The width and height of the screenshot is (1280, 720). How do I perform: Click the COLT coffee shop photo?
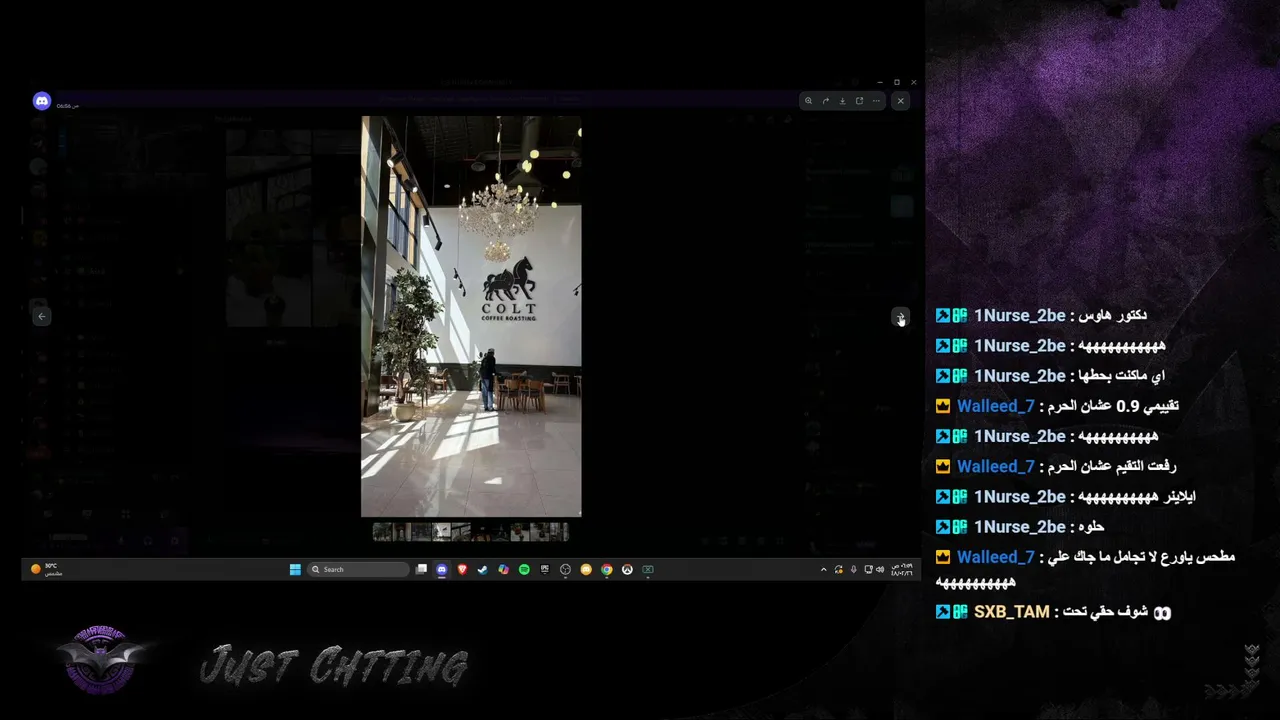pos(471,316)
